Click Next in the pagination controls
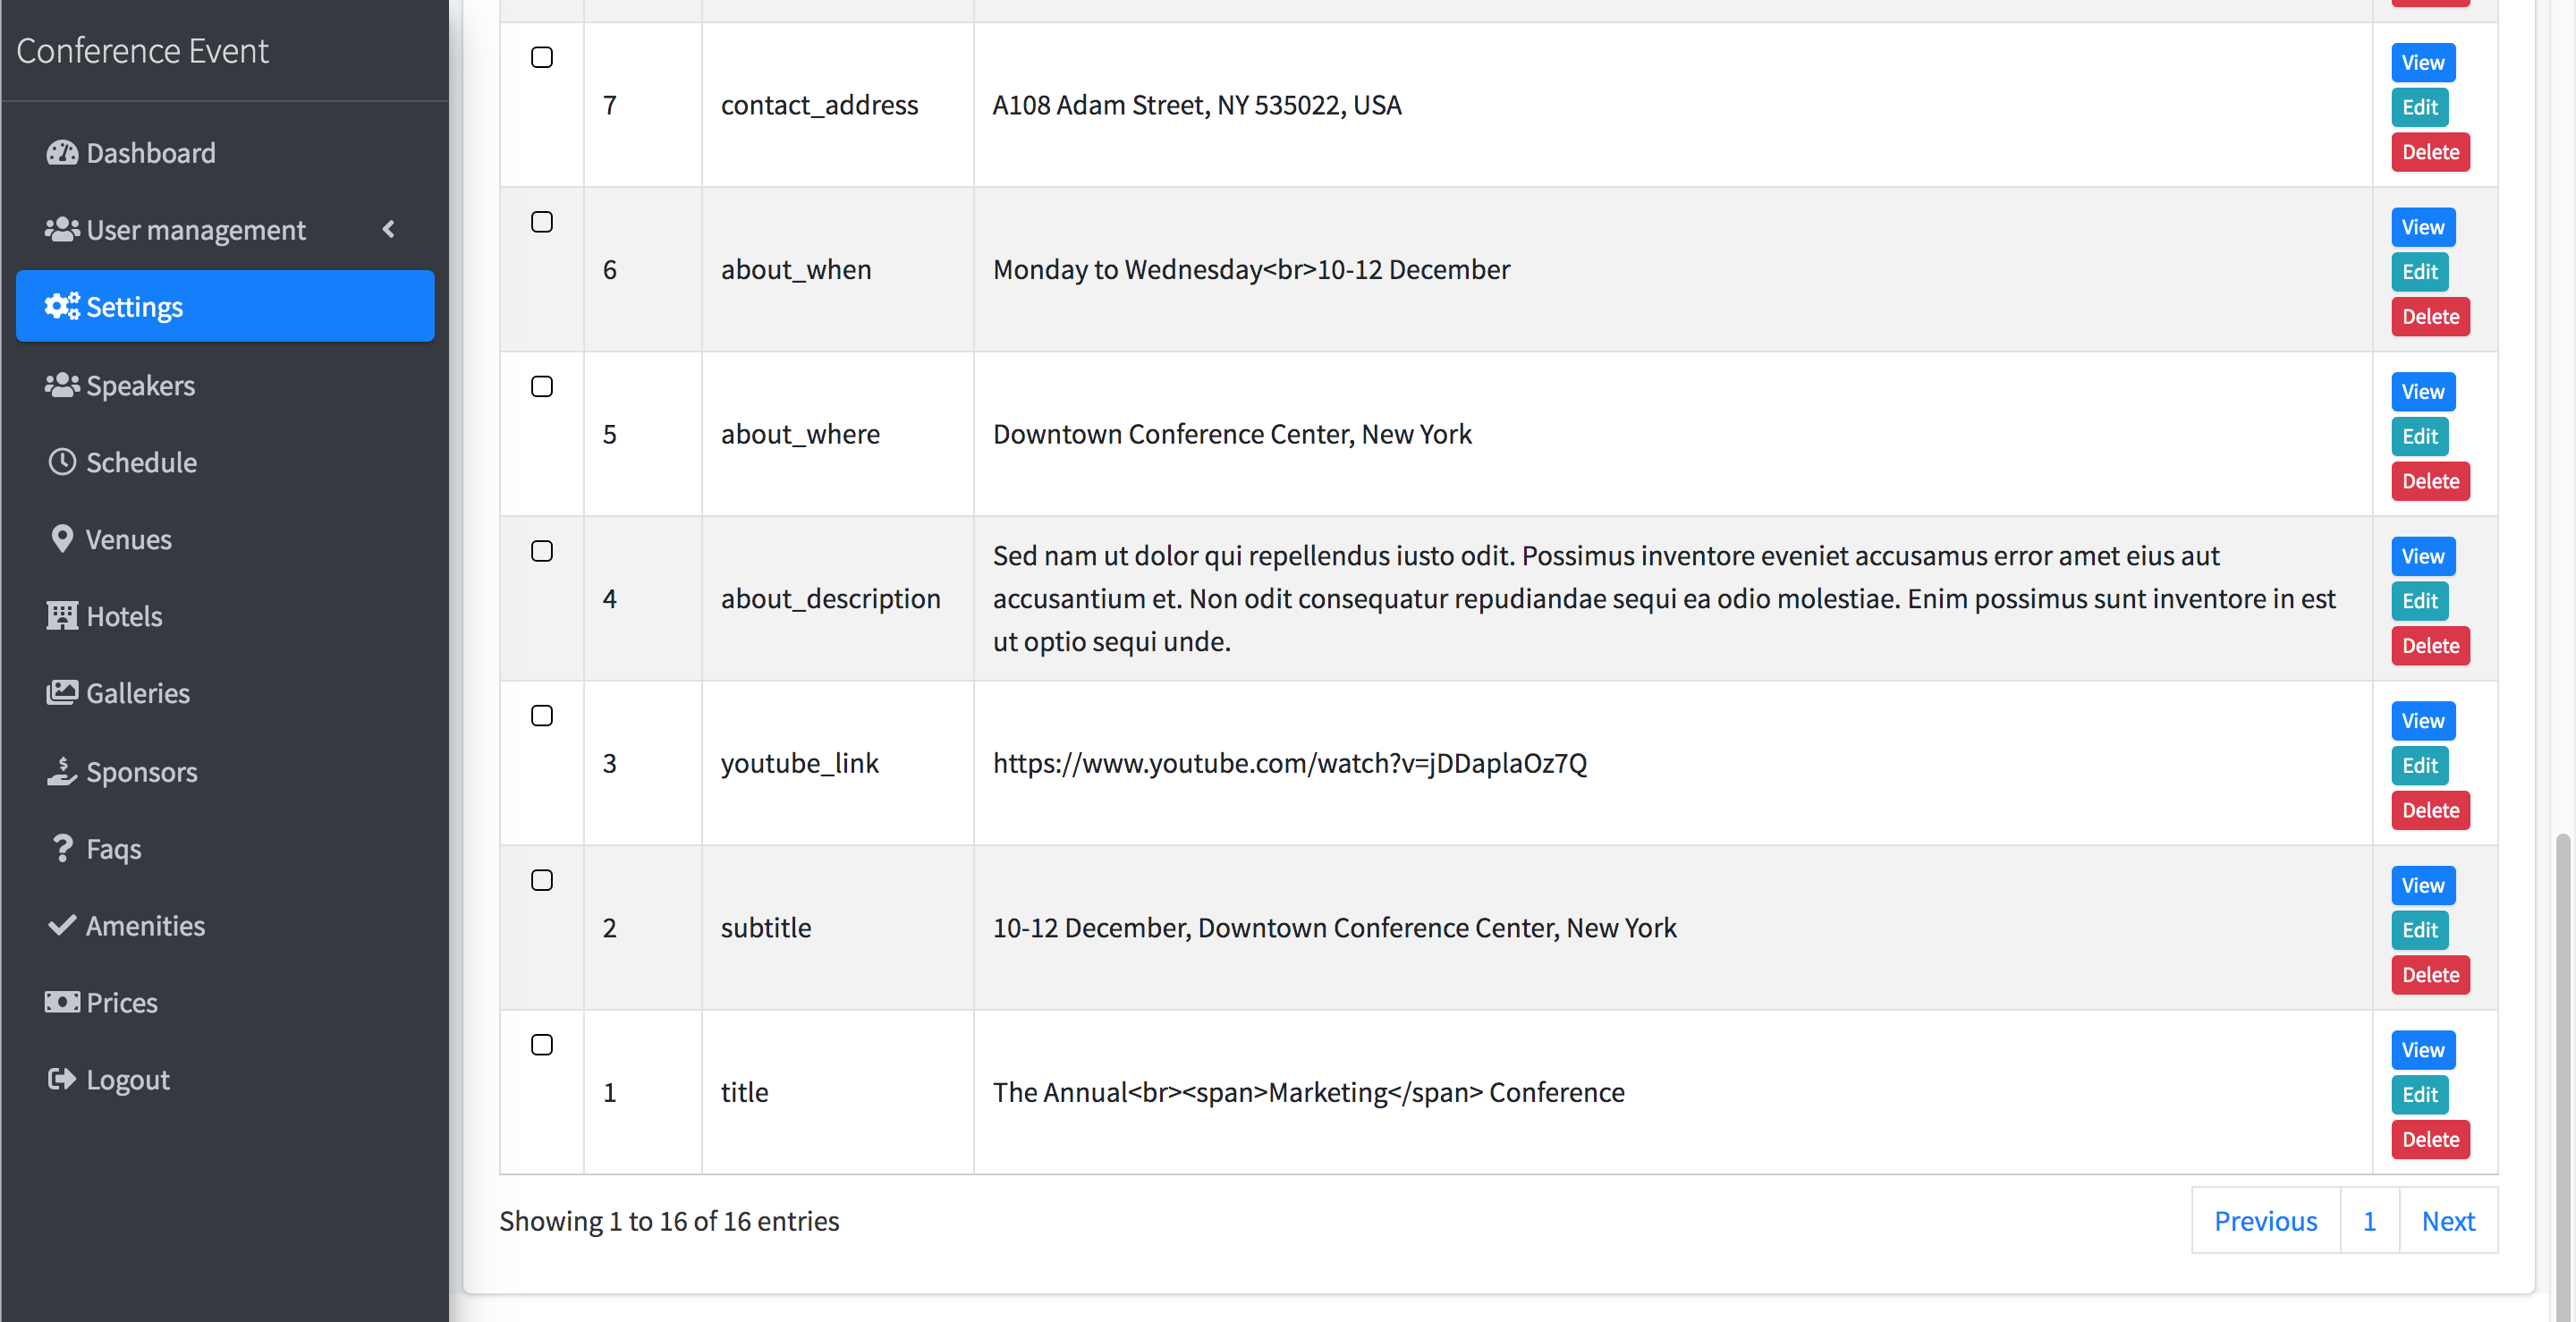2576x1322 pixels. (x=2448, y=1220)
